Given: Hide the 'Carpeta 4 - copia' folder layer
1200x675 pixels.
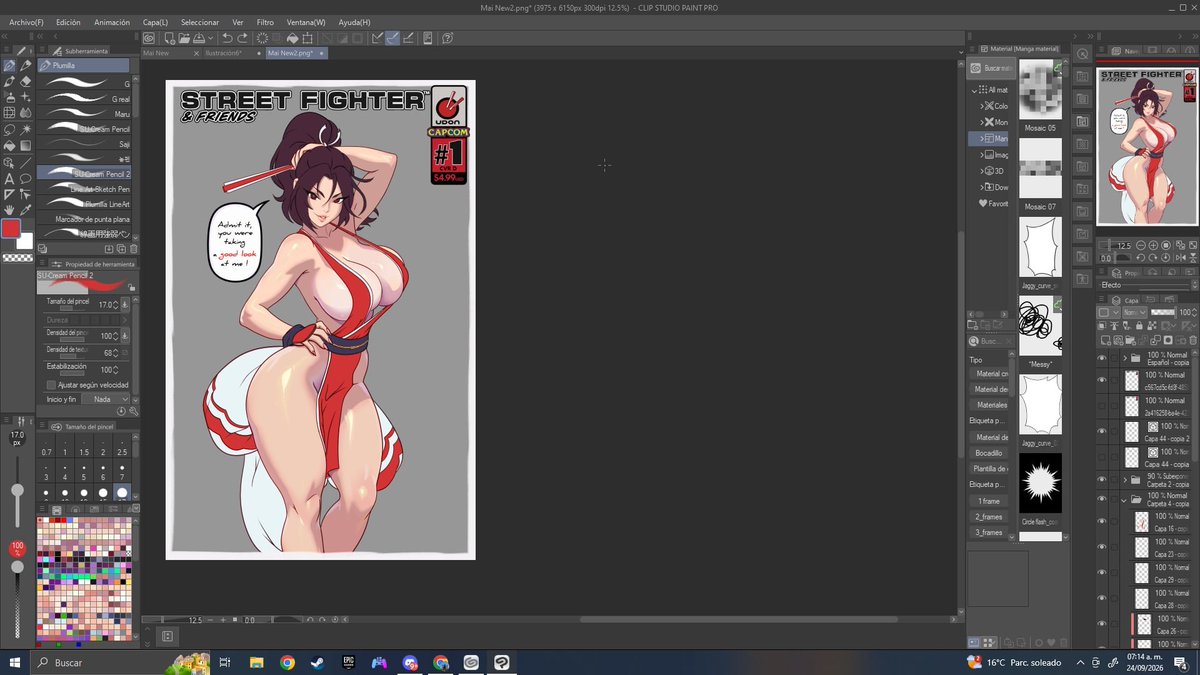Looking at the screenshot, I should point(1102,499).
